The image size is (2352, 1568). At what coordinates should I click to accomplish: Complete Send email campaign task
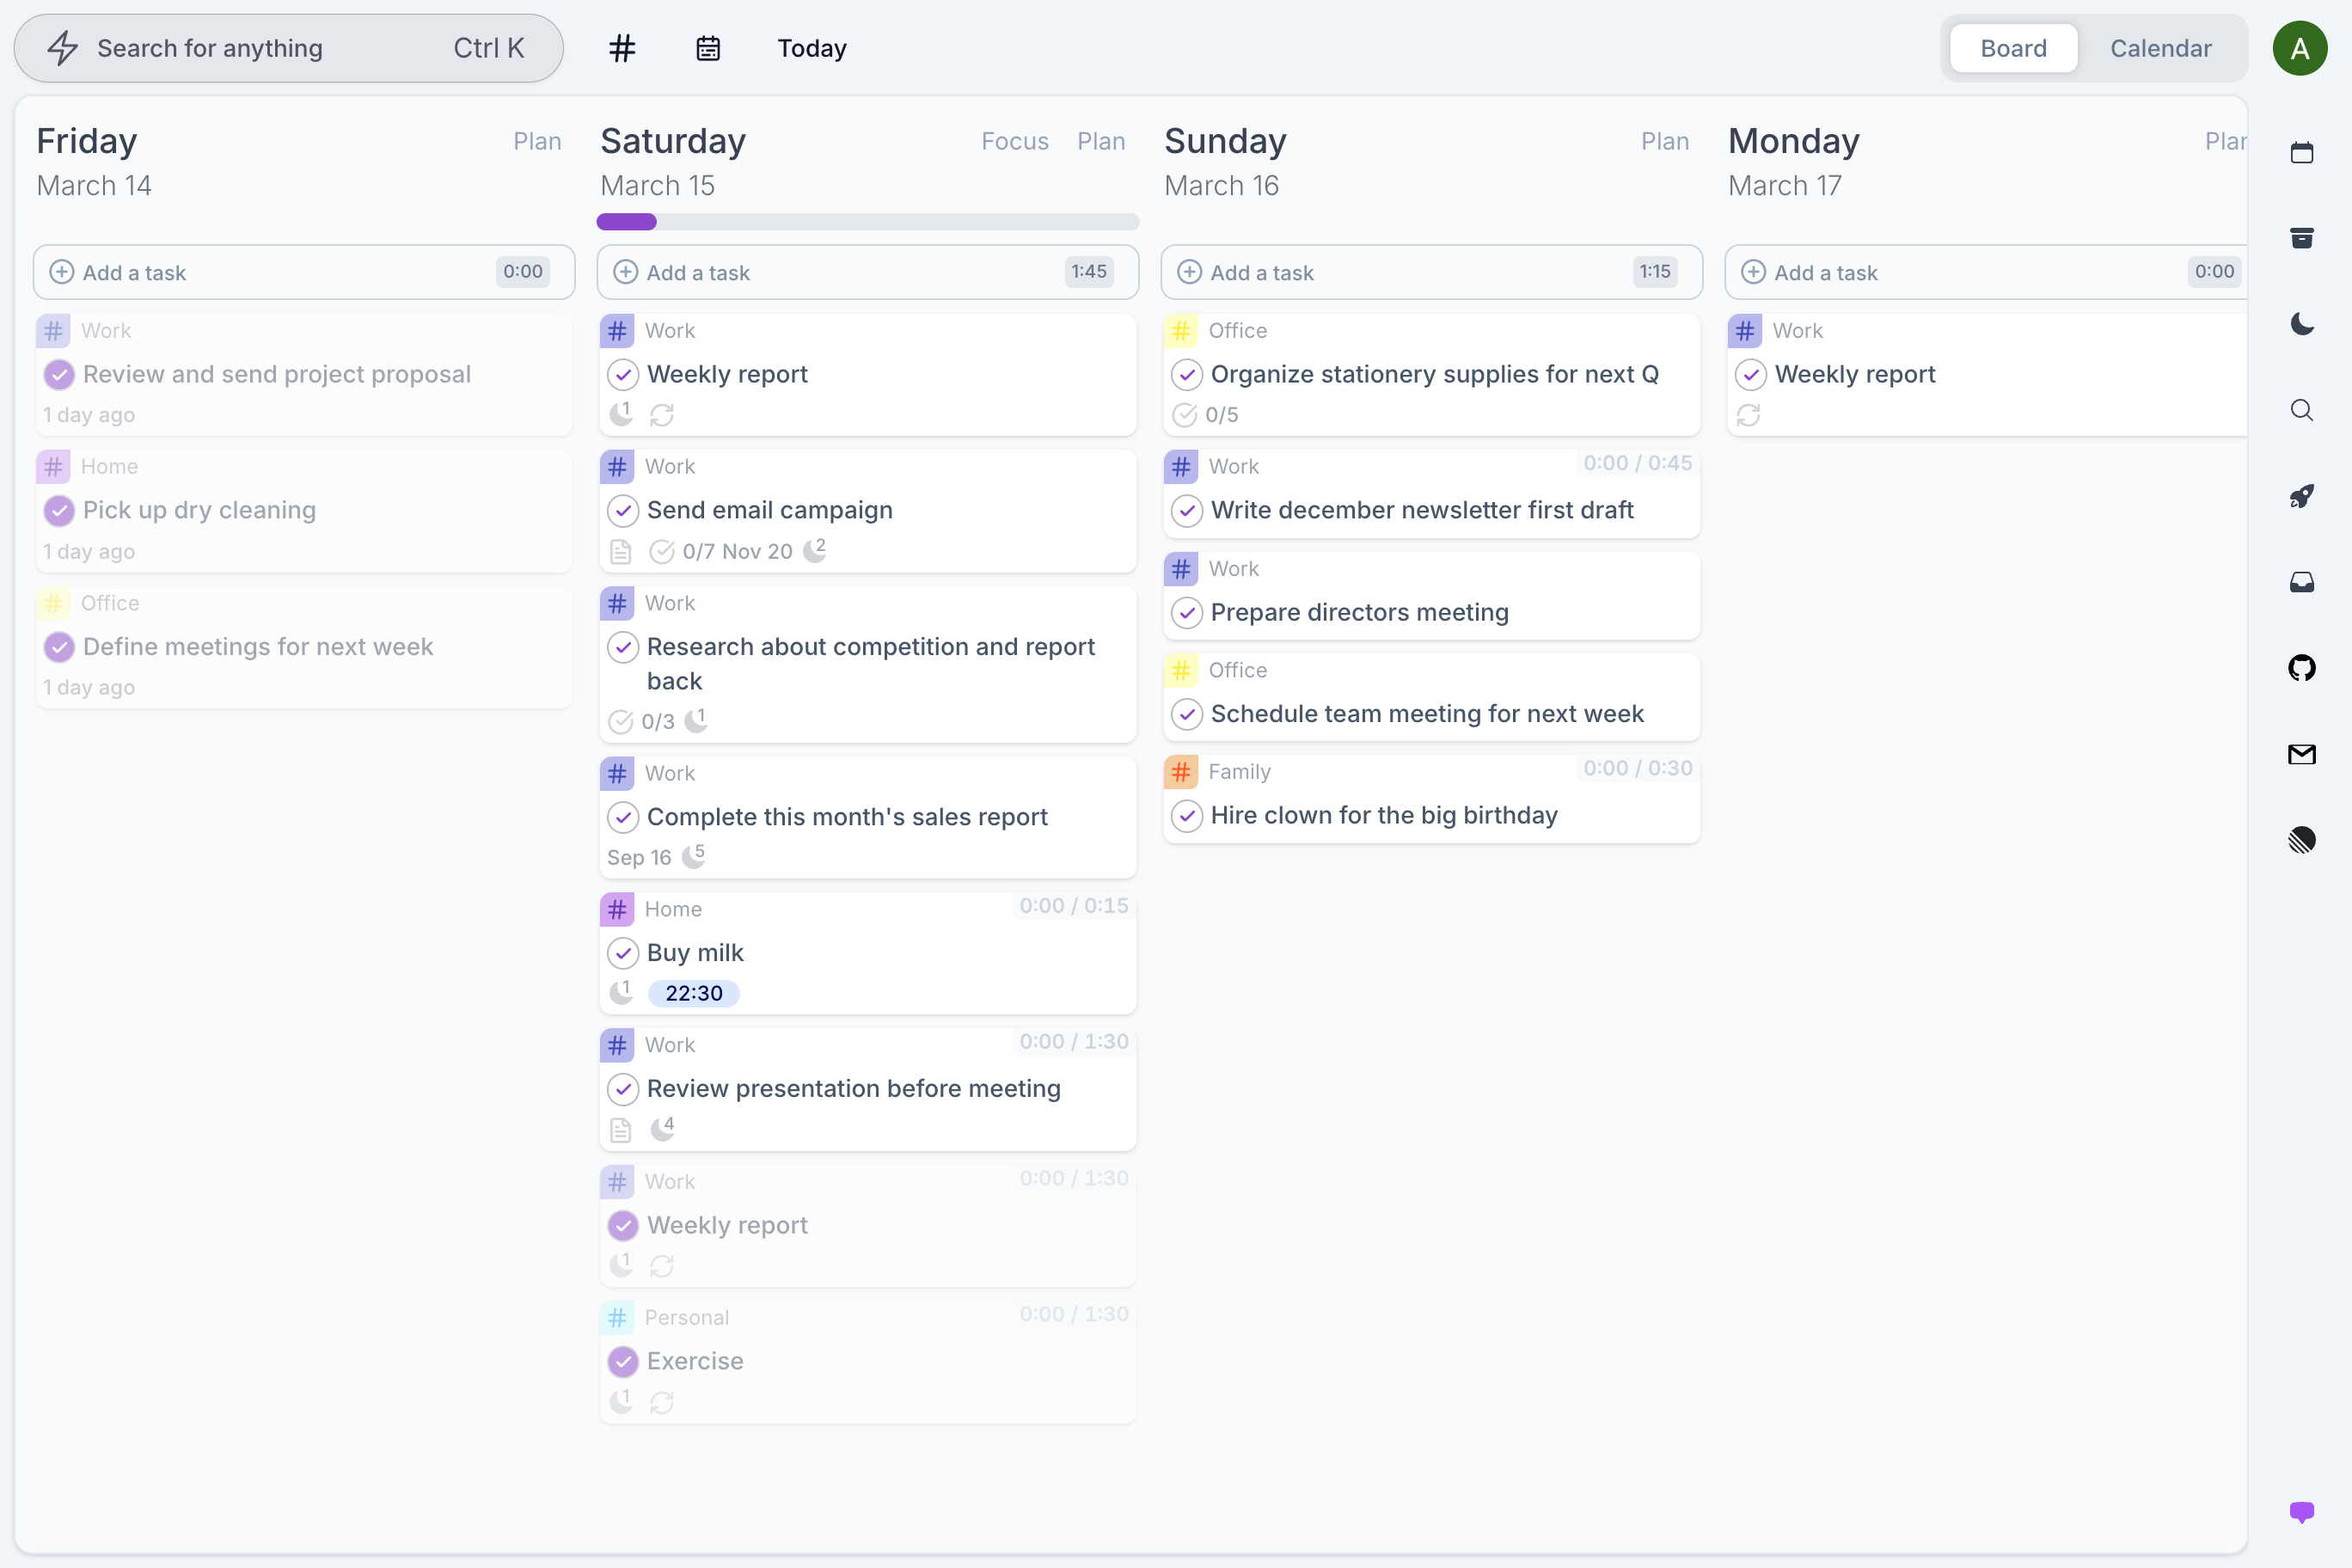click(x=623, y=511)
